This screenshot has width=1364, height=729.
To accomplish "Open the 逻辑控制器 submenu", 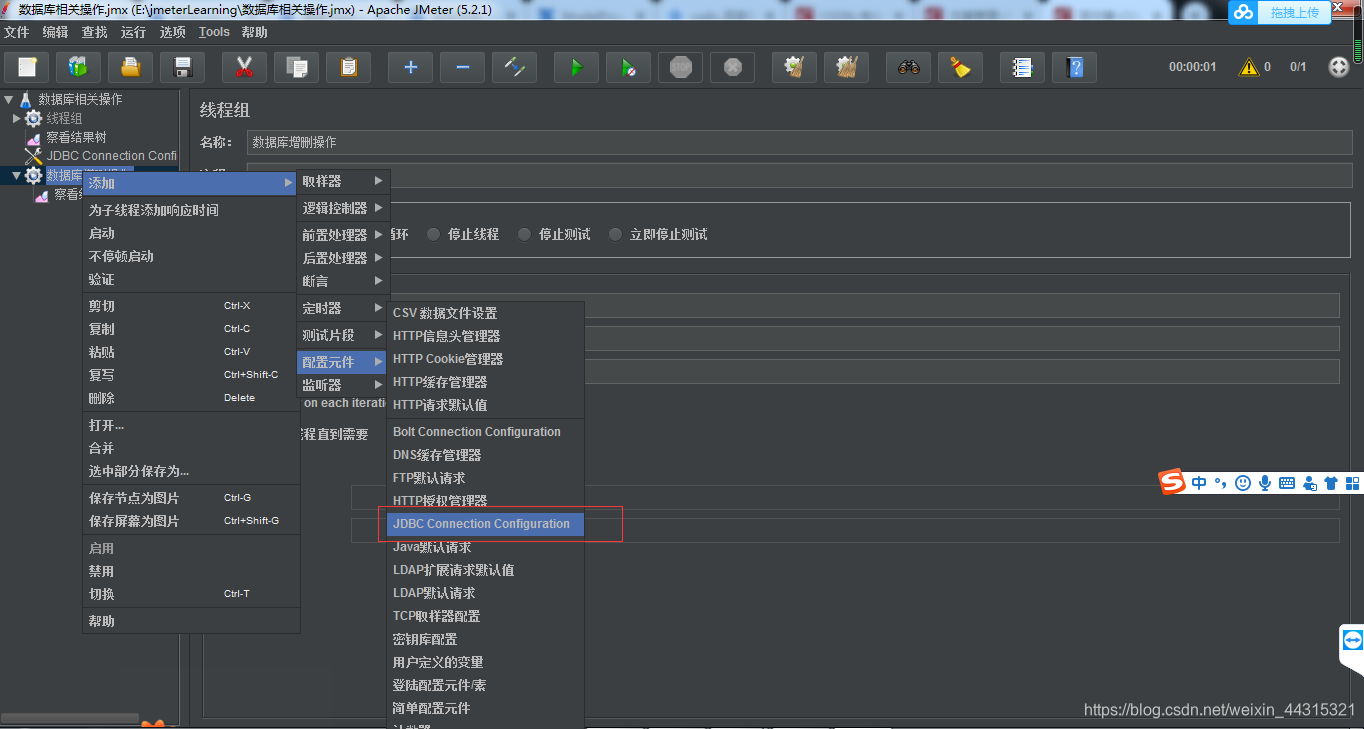I will (343, 208).
